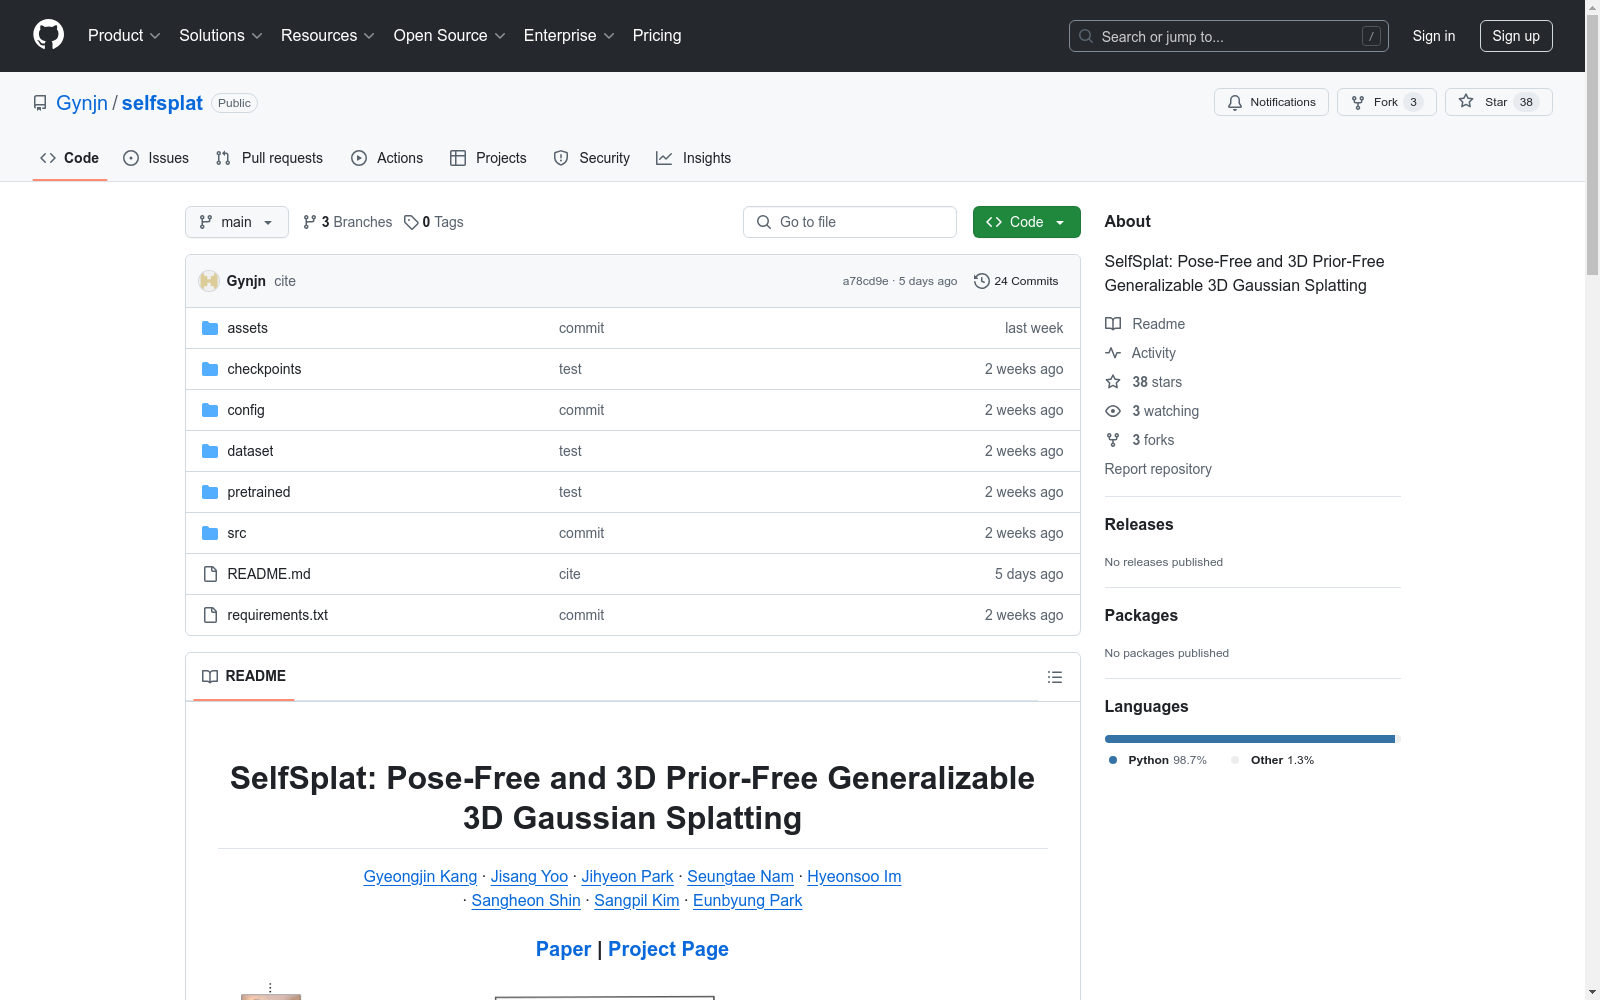Open the Paper link

563,949
